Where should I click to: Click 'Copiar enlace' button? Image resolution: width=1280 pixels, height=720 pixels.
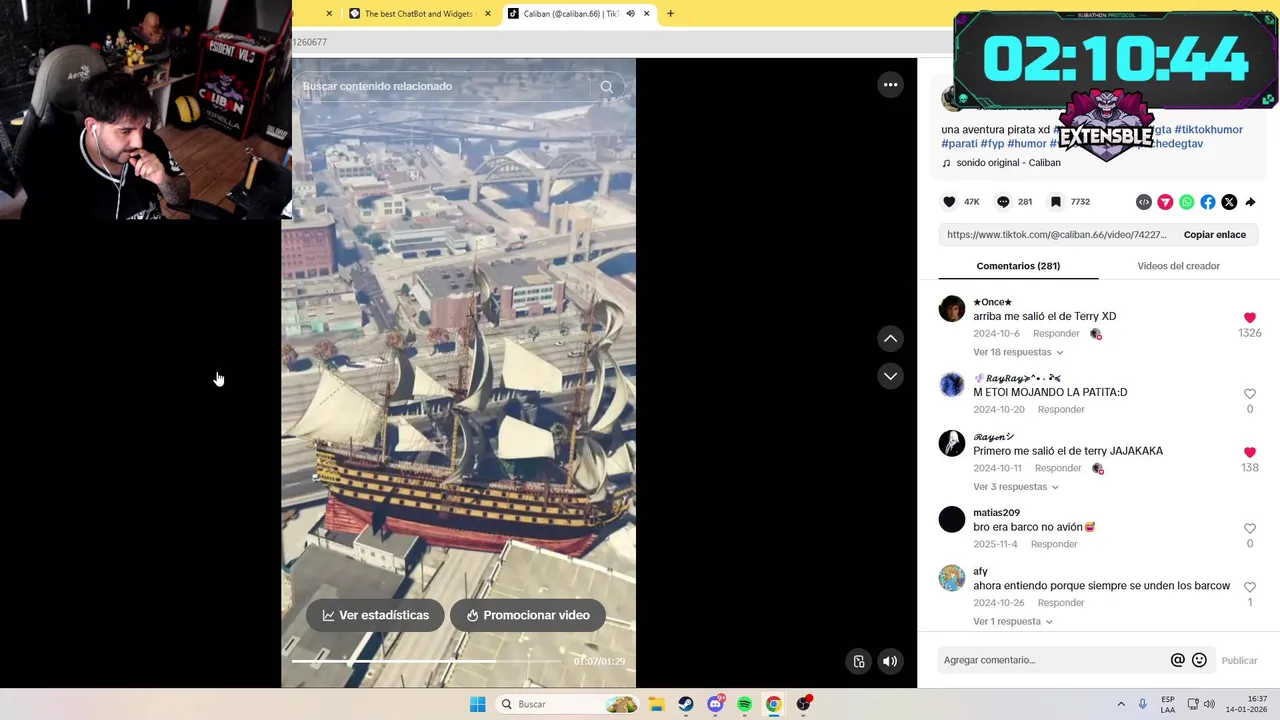1215,235
